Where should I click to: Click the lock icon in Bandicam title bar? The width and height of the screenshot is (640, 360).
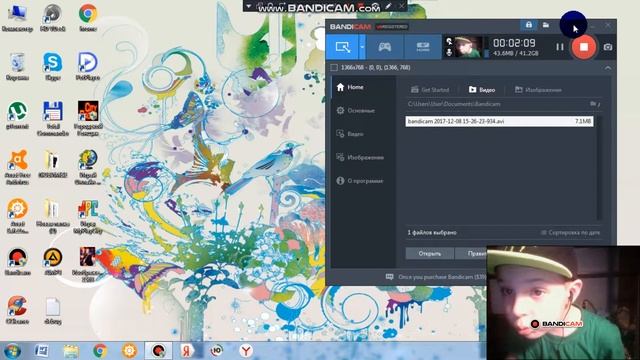[529, 25]
